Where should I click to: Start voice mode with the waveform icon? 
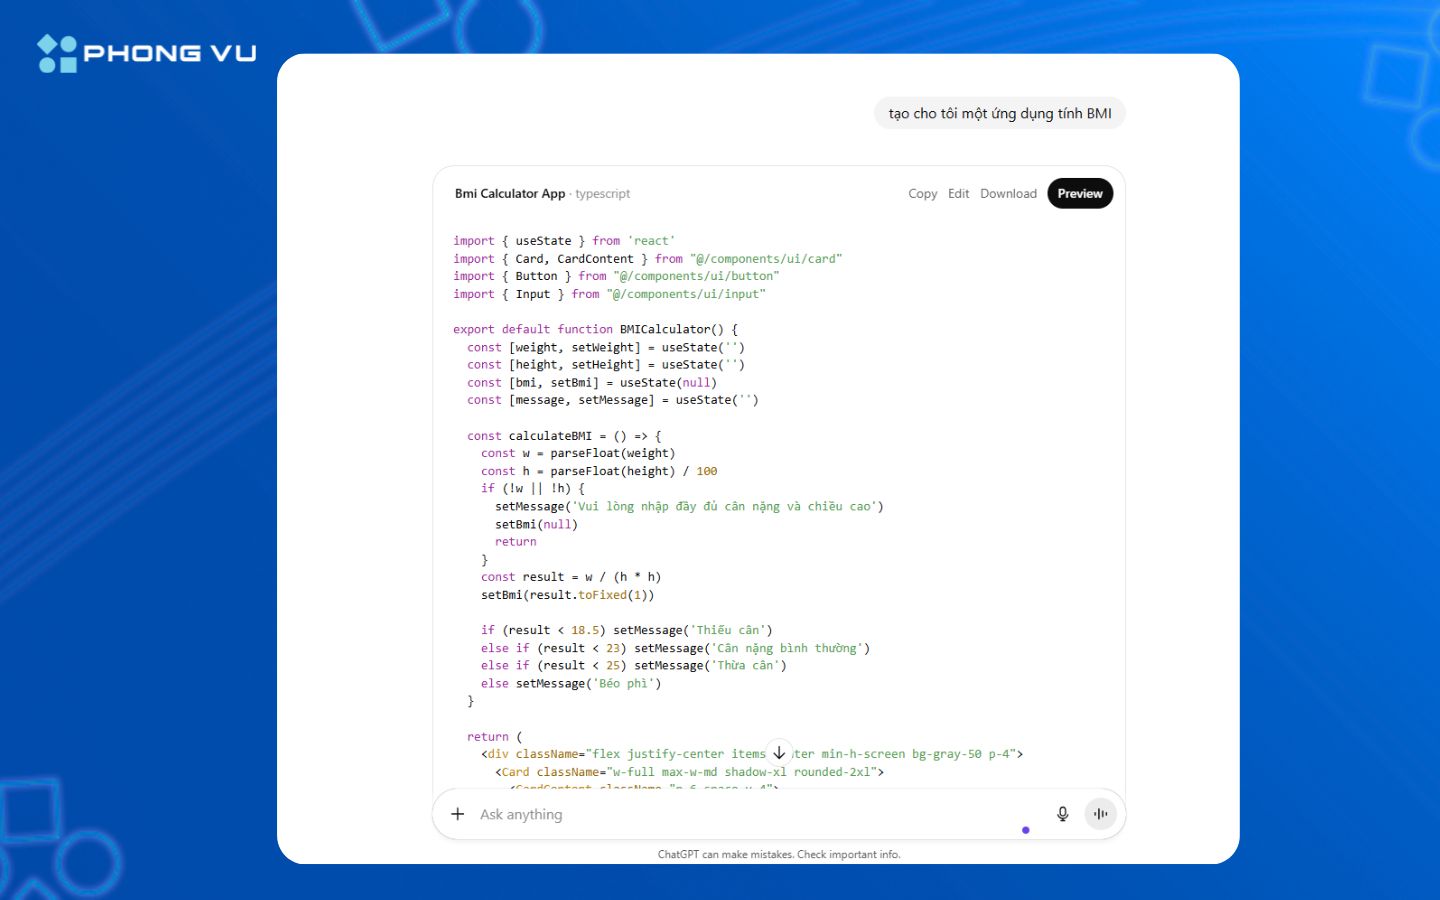tap(1100, 814)
